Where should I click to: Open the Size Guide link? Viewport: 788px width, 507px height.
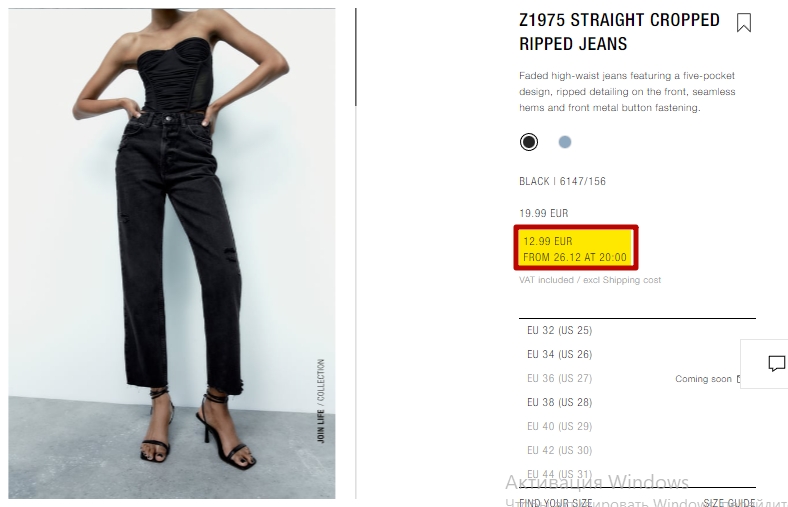click(x=729, y=502)
